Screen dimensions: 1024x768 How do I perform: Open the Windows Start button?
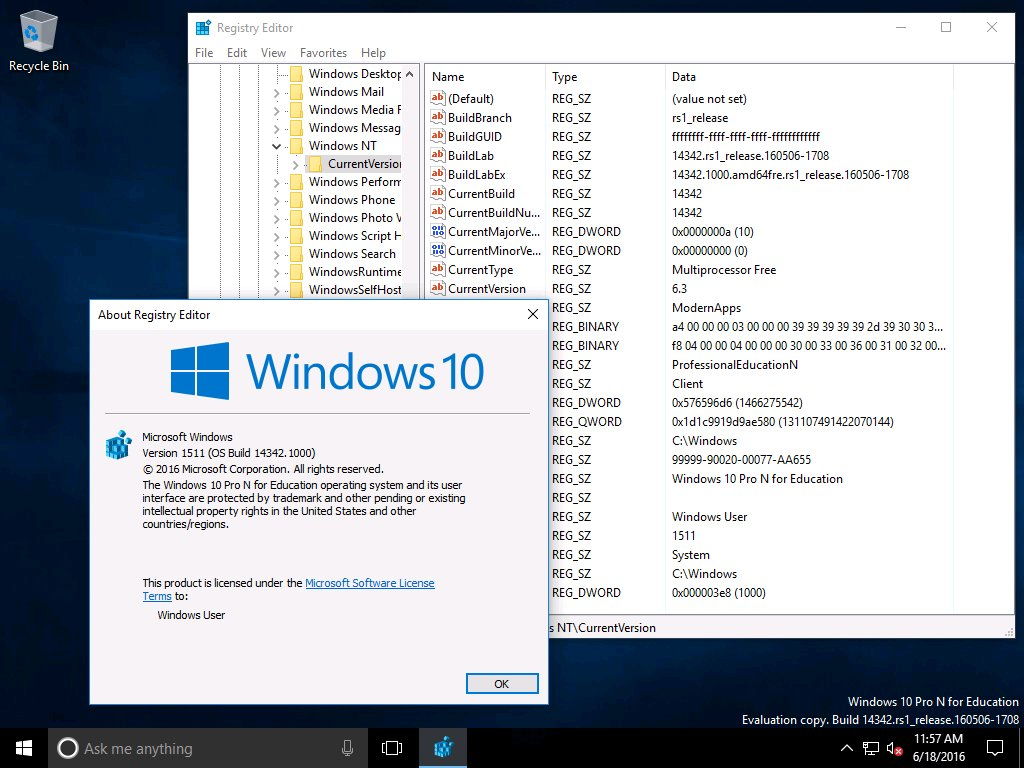23,747
